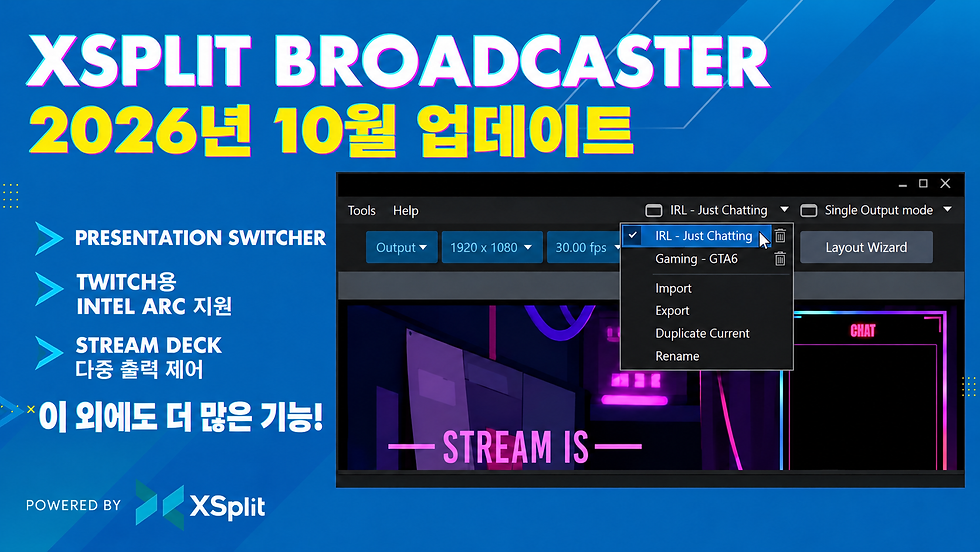Screen dimensions: 980x552
Task: Select Duplicate Current option
Action: coord(702,333)
